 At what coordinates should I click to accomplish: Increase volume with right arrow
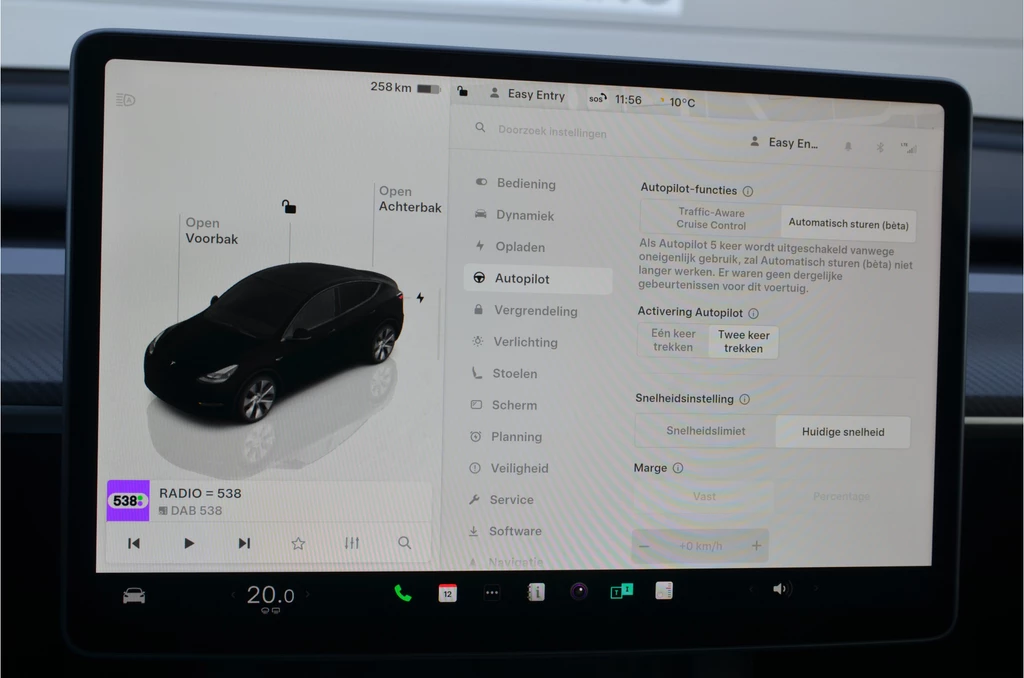pyautogui.click(x=816, y=589)
